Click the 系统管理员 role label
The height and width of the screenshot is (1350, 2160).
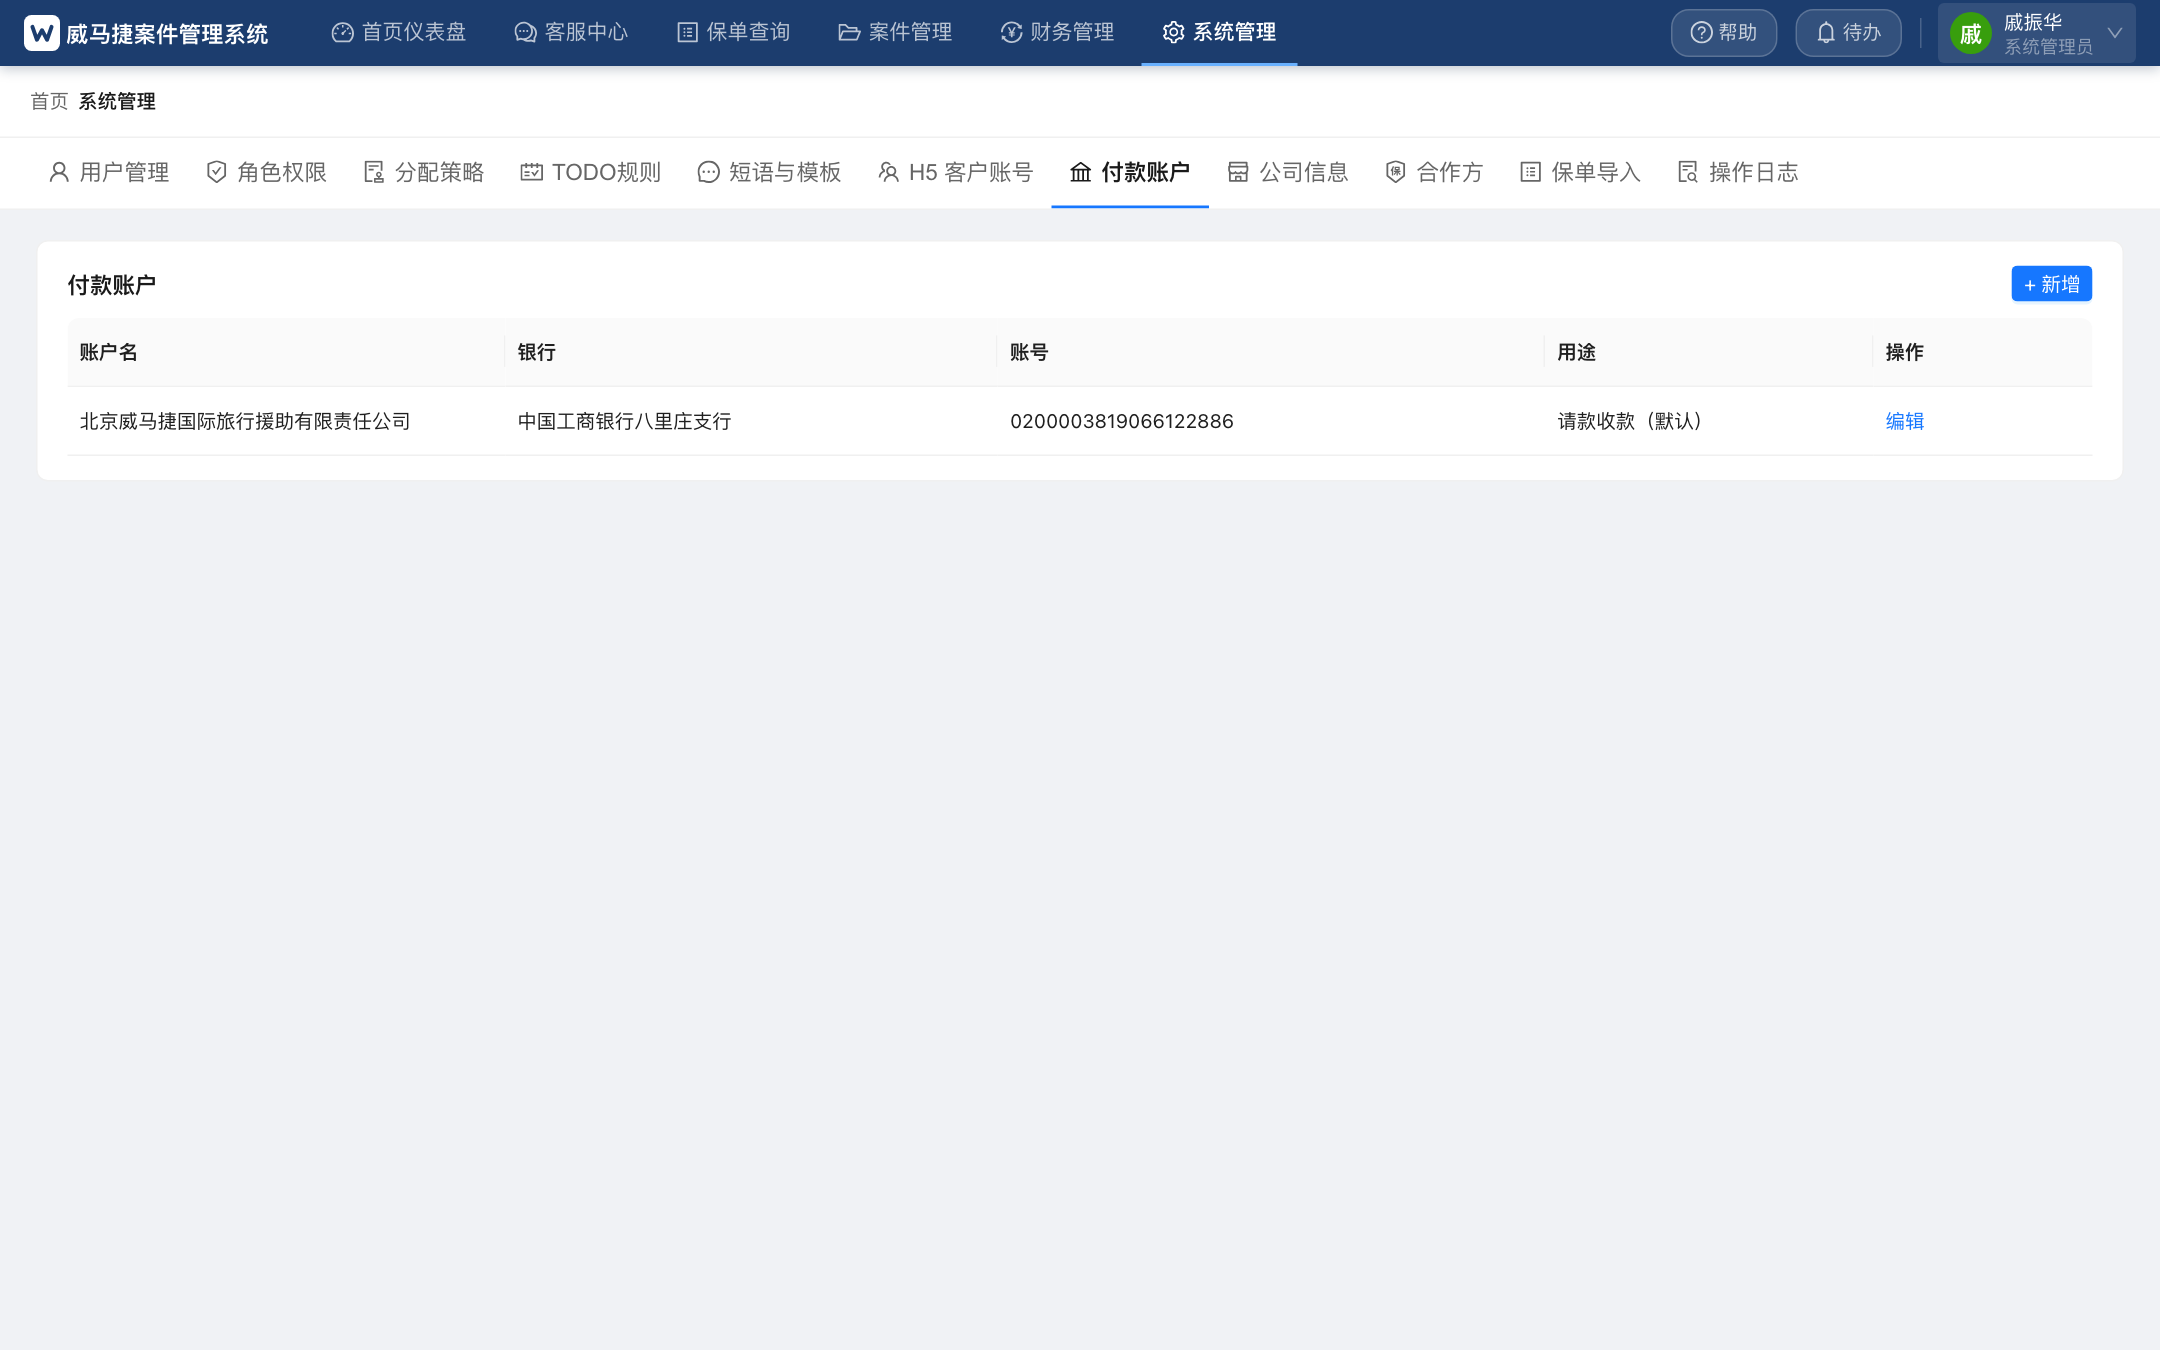(2048, 47)
